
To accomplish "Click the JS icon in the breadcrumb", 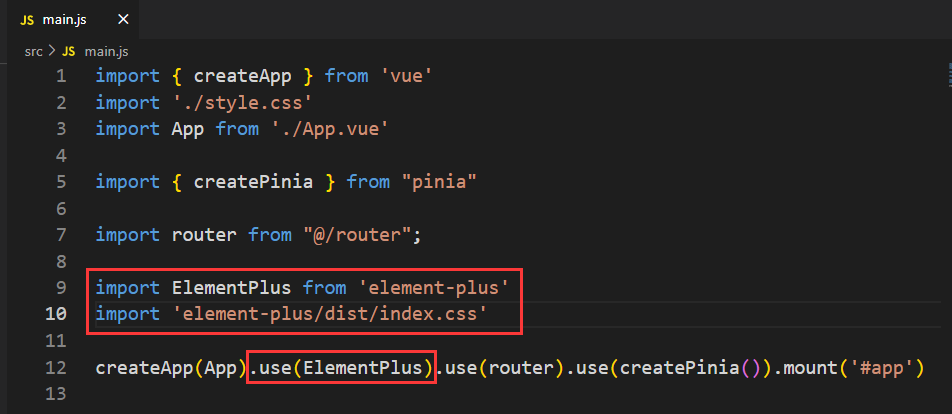I will point(69,52).
